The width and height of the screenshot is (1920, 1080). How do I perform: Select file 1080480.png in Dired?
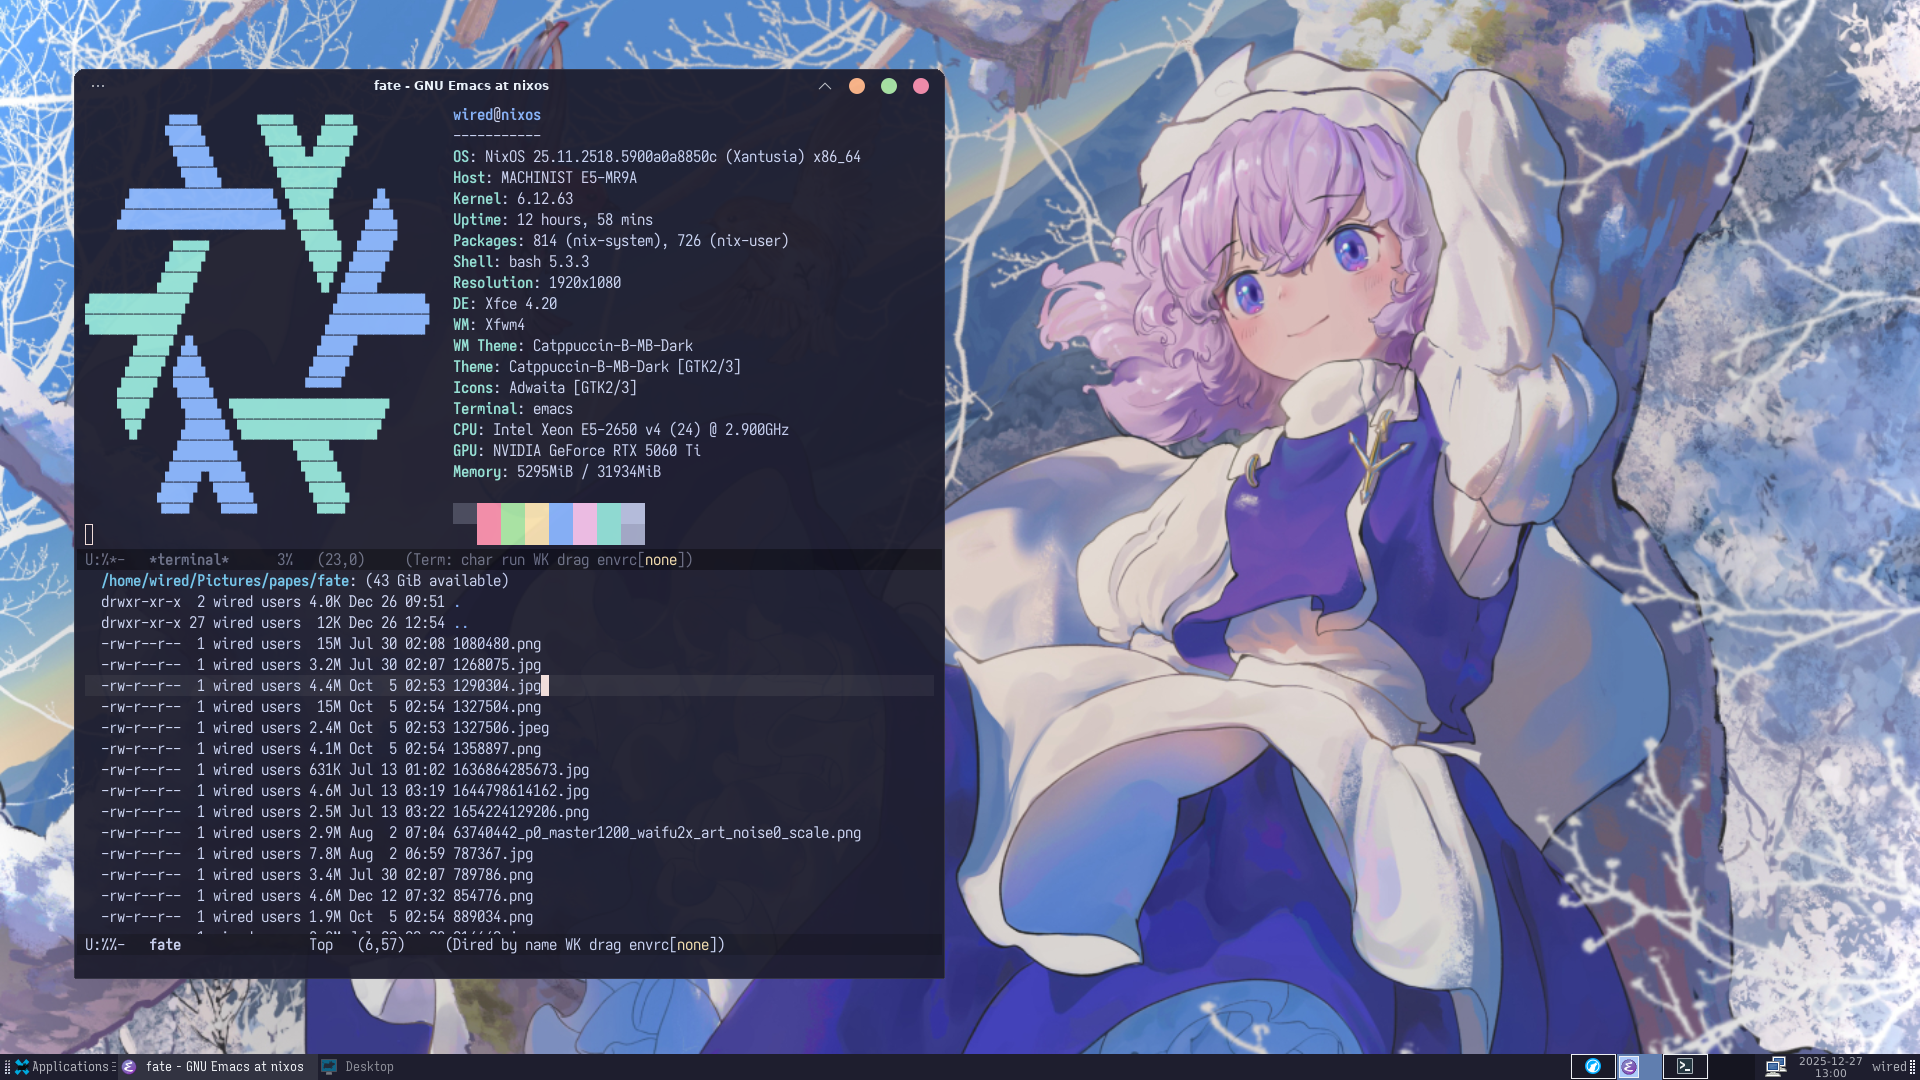click(x=496, y=644)
